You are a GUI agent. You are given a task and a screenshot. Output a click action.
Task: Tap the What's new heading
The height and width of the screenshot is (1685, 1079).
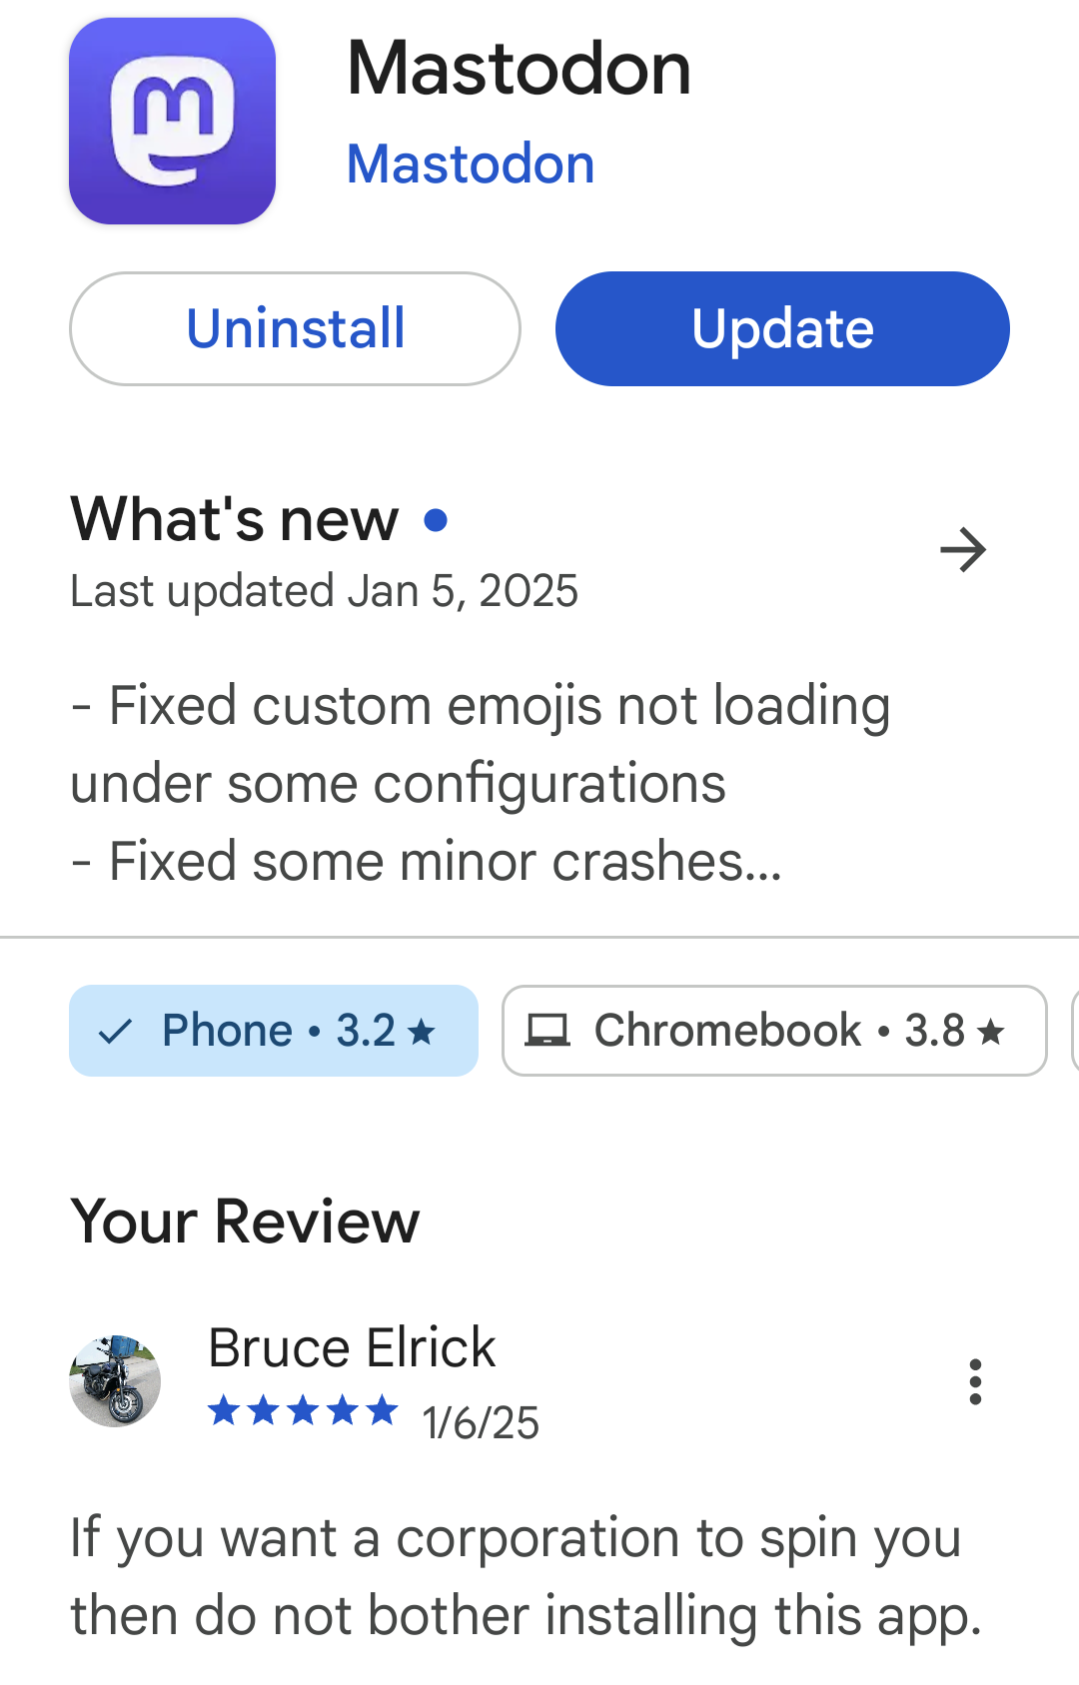(235, 520)
